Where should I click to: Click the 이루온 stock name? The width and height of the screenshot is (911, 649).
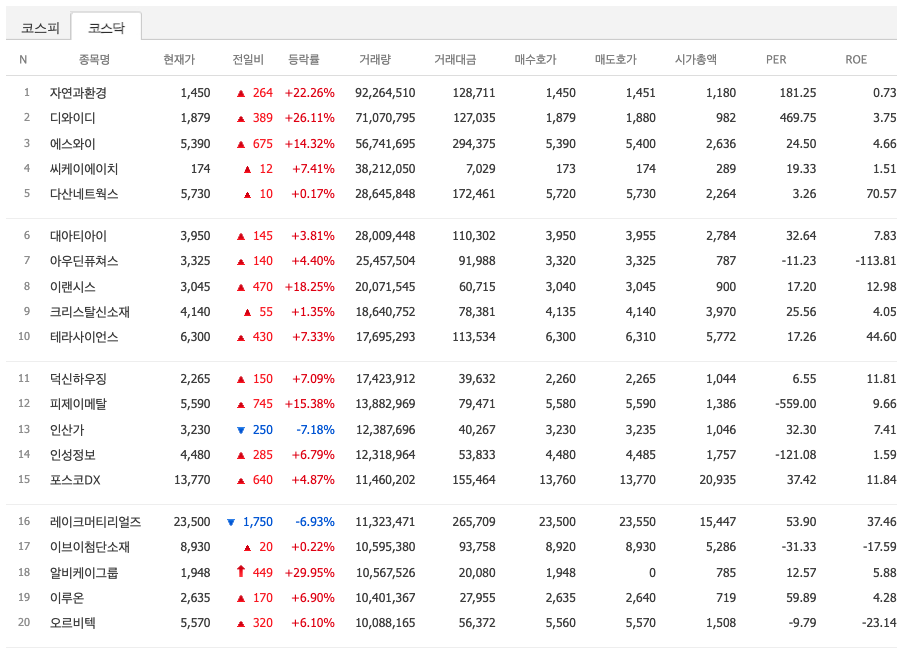67,597
